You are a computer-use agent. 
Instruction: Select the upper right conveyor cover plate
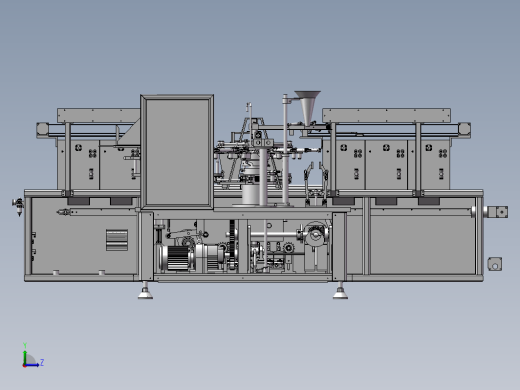coord(386,115)
